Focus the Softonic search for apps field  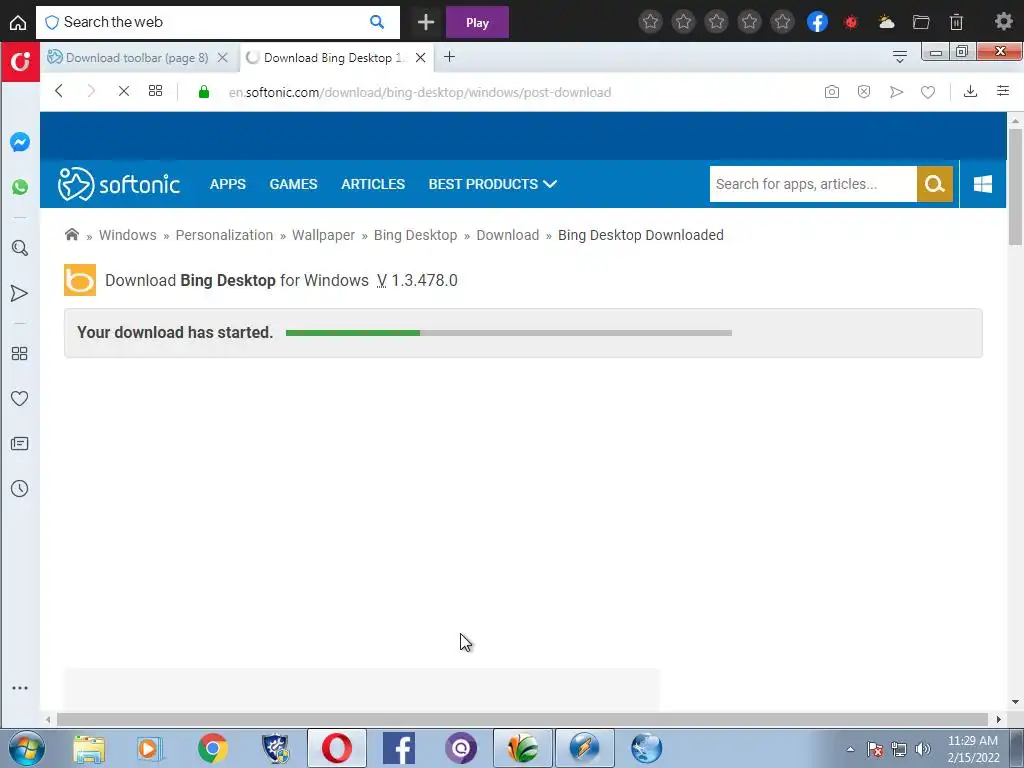[x=813, y=184]
